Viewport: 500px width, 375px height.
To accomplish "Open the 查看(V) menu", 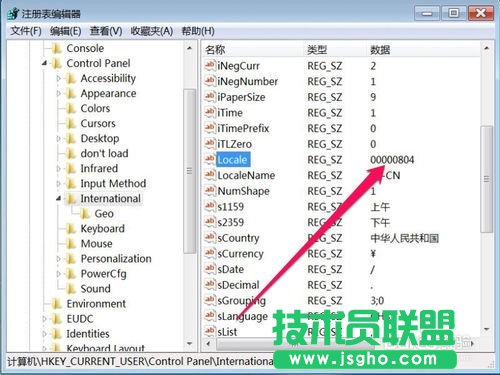I will pyautogui.click(x=106, y=31).
